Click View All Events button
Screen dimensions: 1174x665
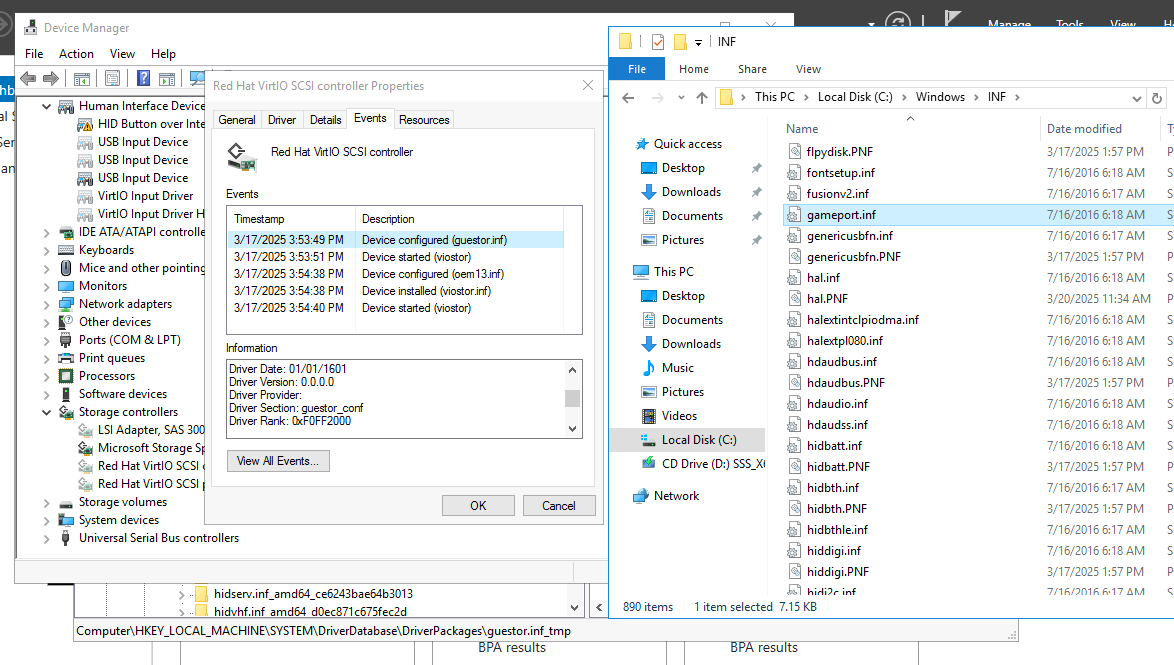point(278,461)
